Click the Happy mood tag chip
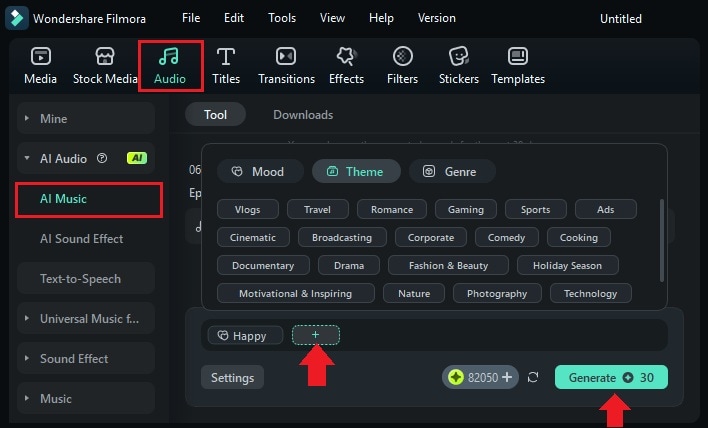 point(245,335)
